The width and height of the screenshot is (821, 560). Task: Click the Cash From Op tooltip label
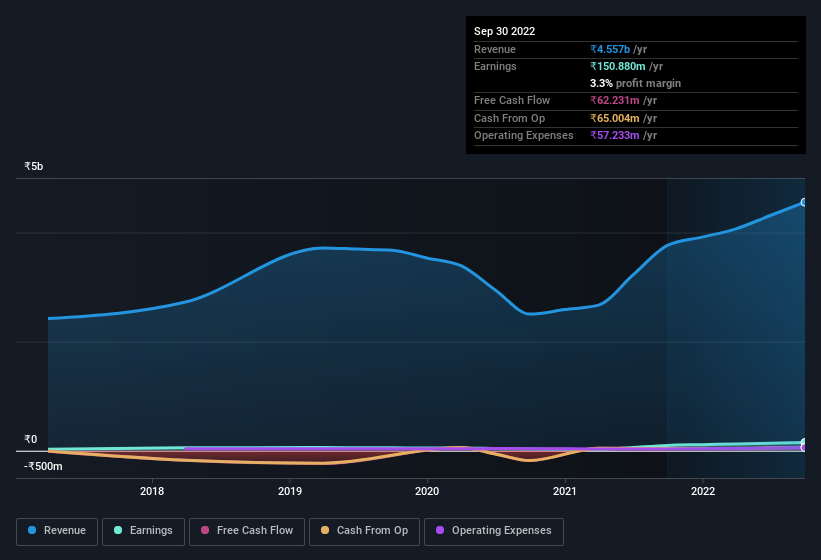point(509,118)
